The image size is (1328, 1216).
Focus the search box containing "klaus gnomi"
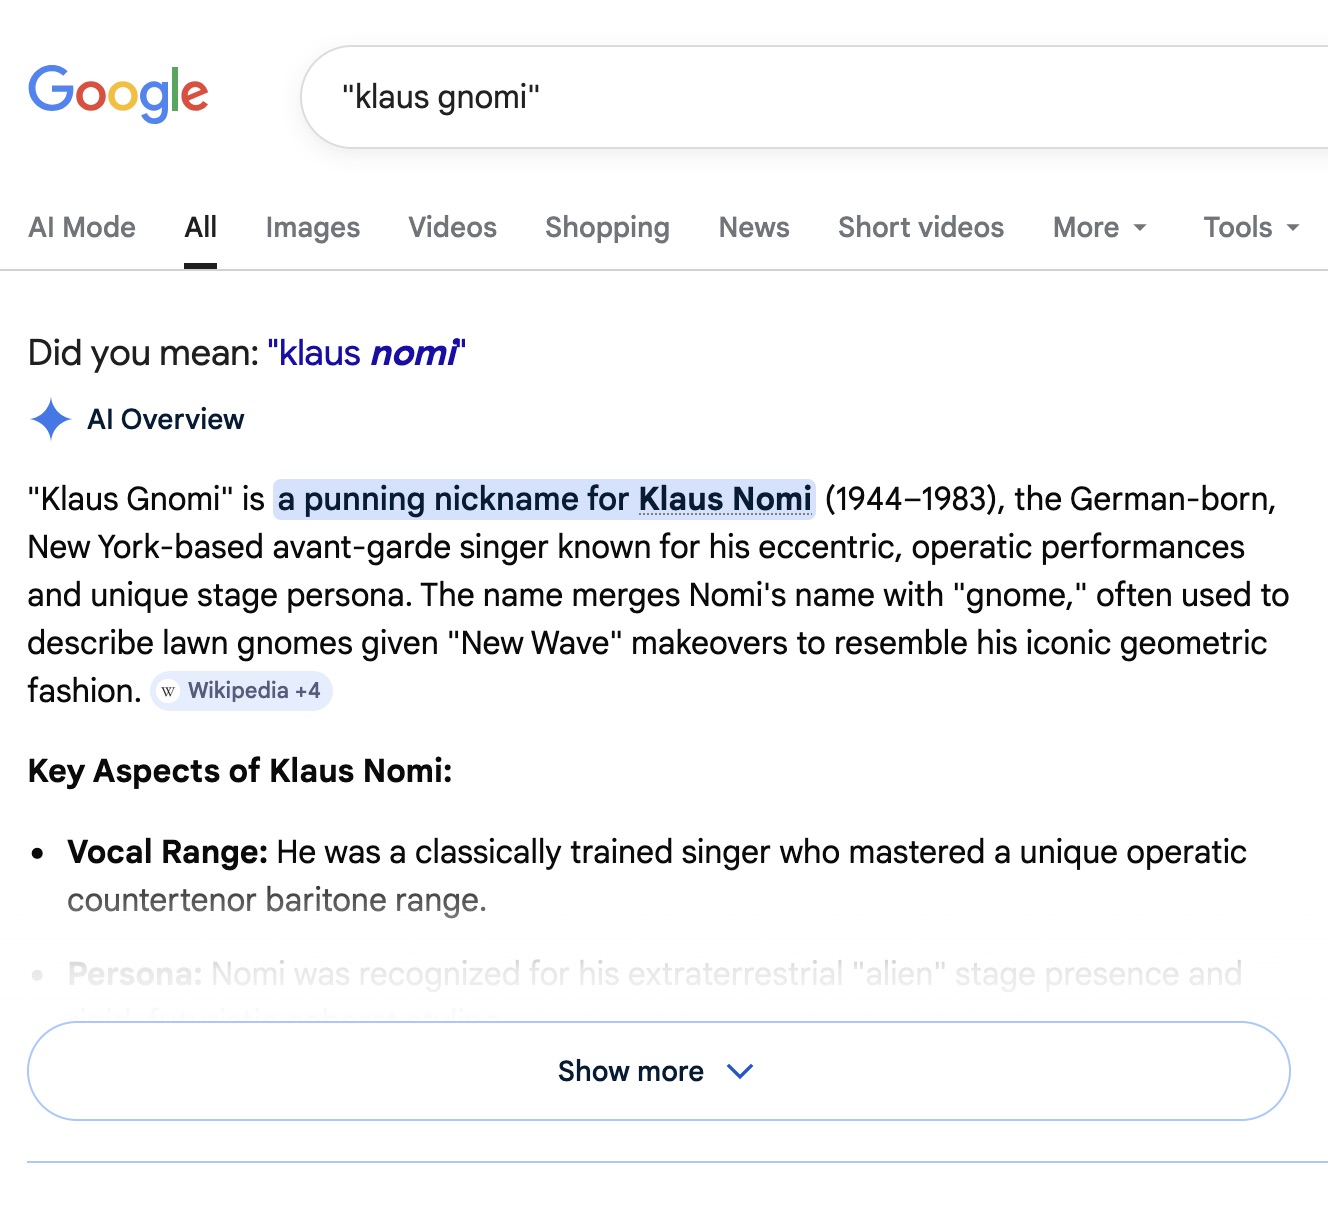[x=800, y=97]
